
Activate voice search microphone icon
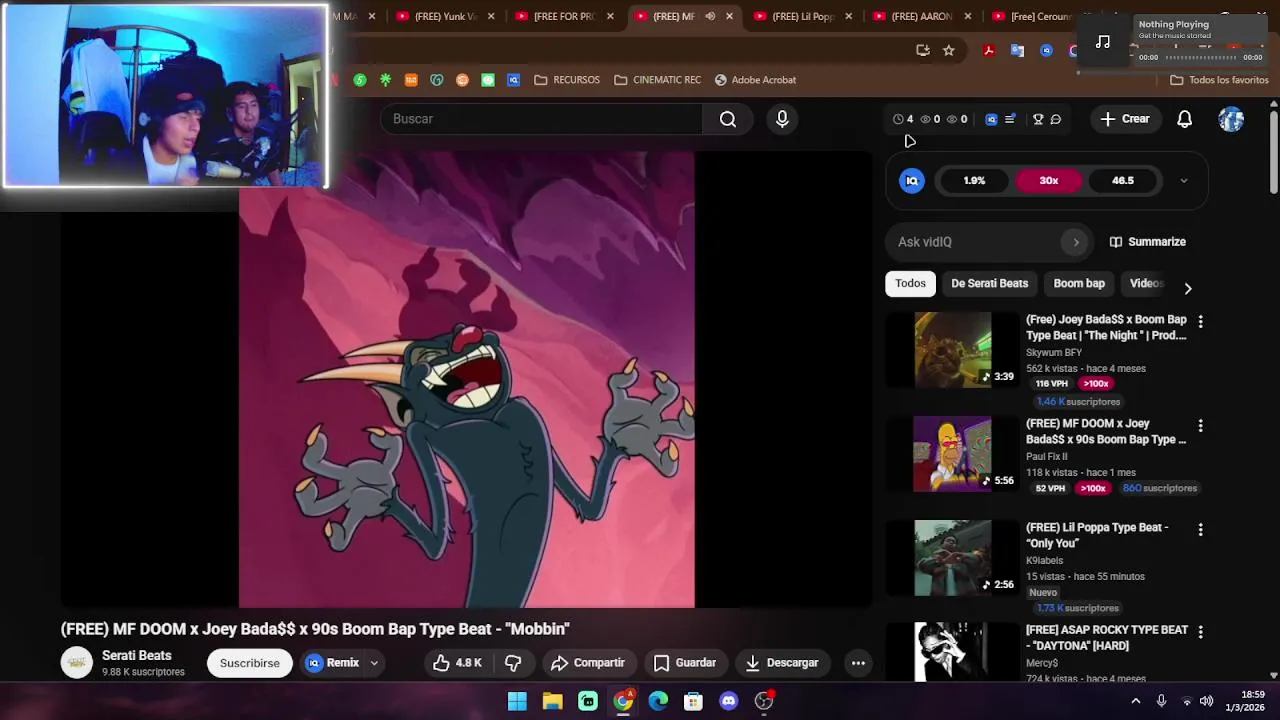click(x=782, y=119)
